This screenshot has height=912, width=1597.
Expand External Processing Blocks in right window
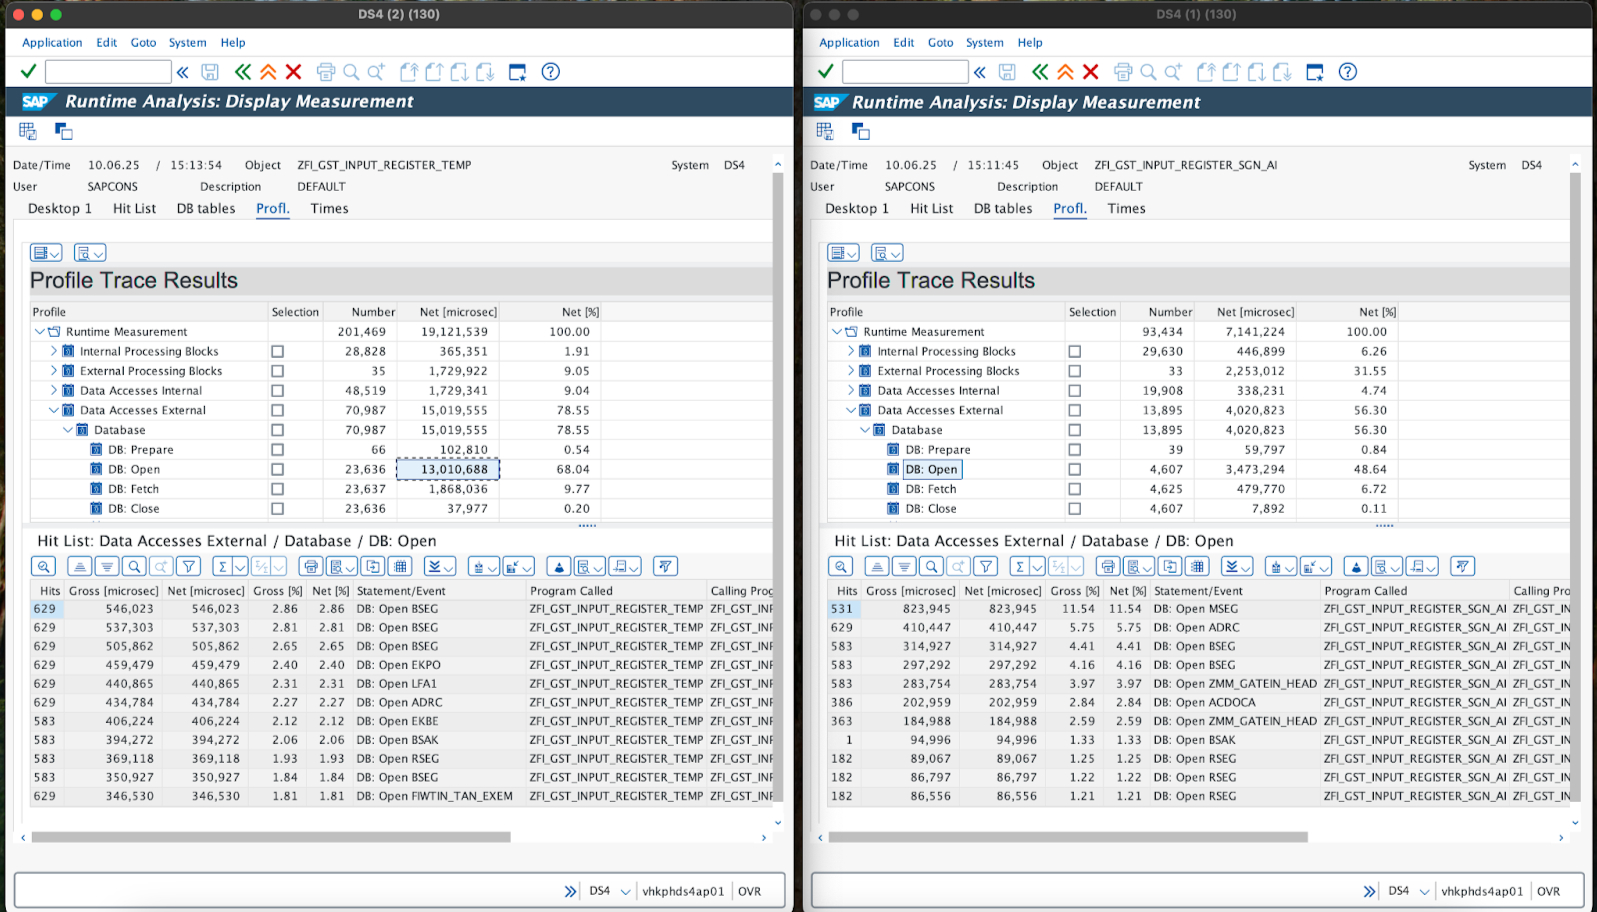(x=851, y=371)
